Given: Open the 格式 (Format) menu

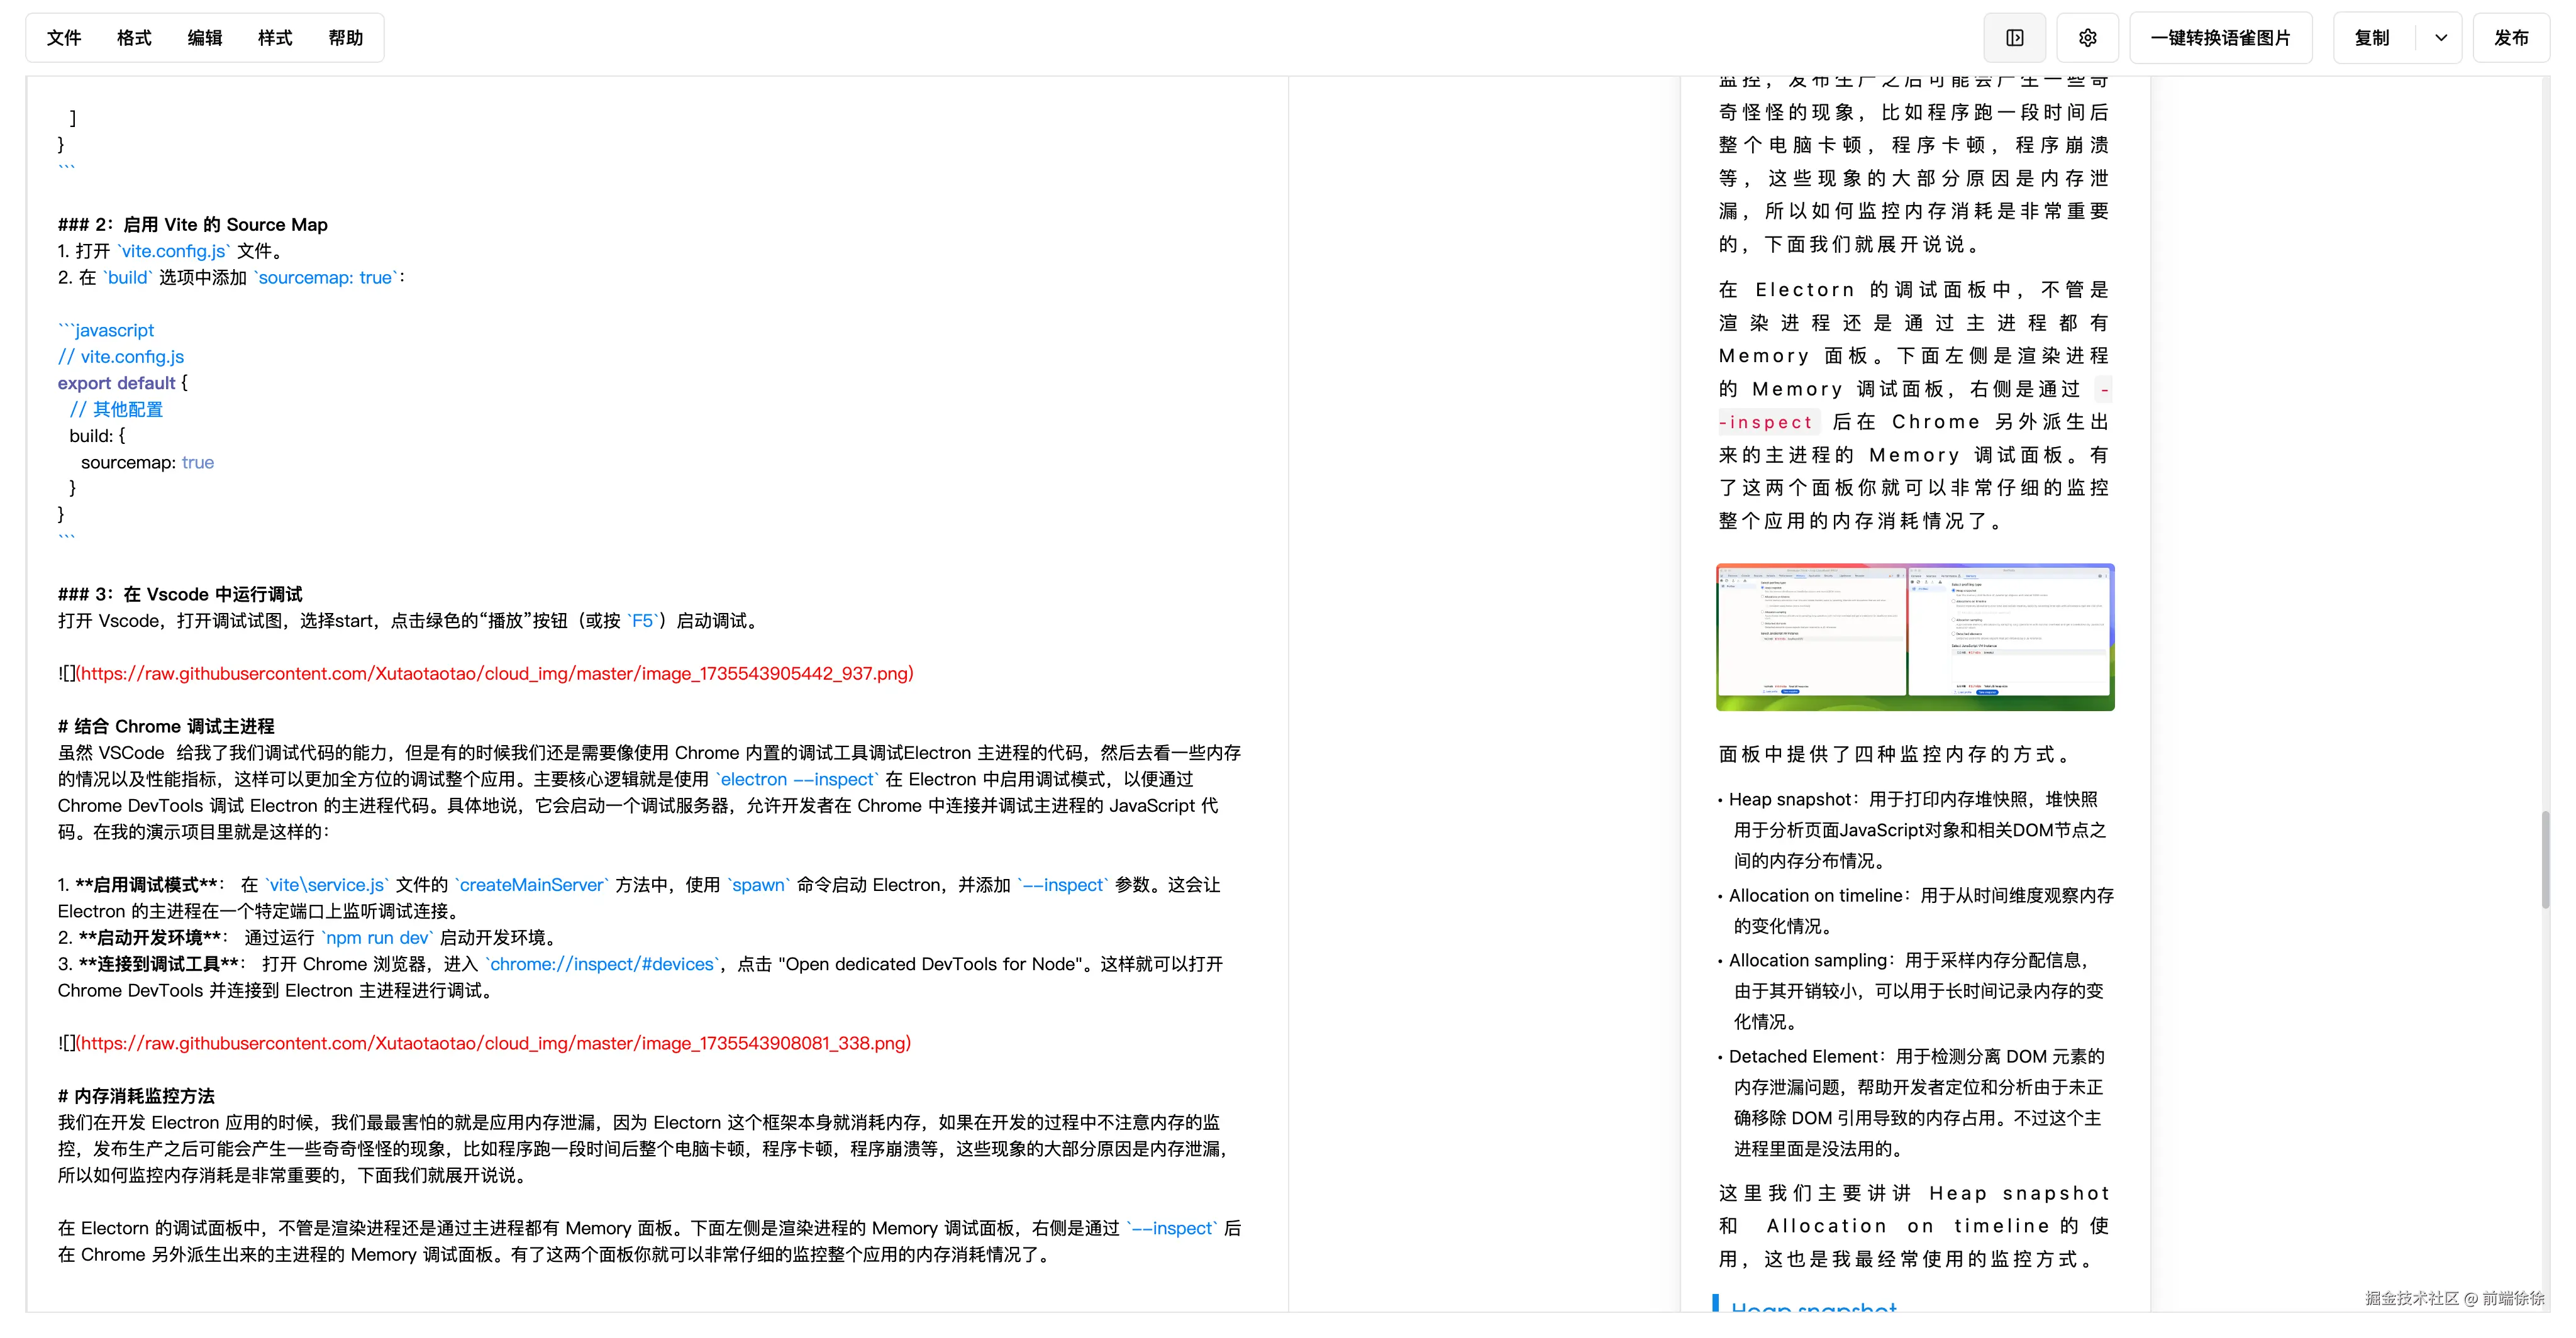Looking at the screenshot, I should (x=134, y=38).
